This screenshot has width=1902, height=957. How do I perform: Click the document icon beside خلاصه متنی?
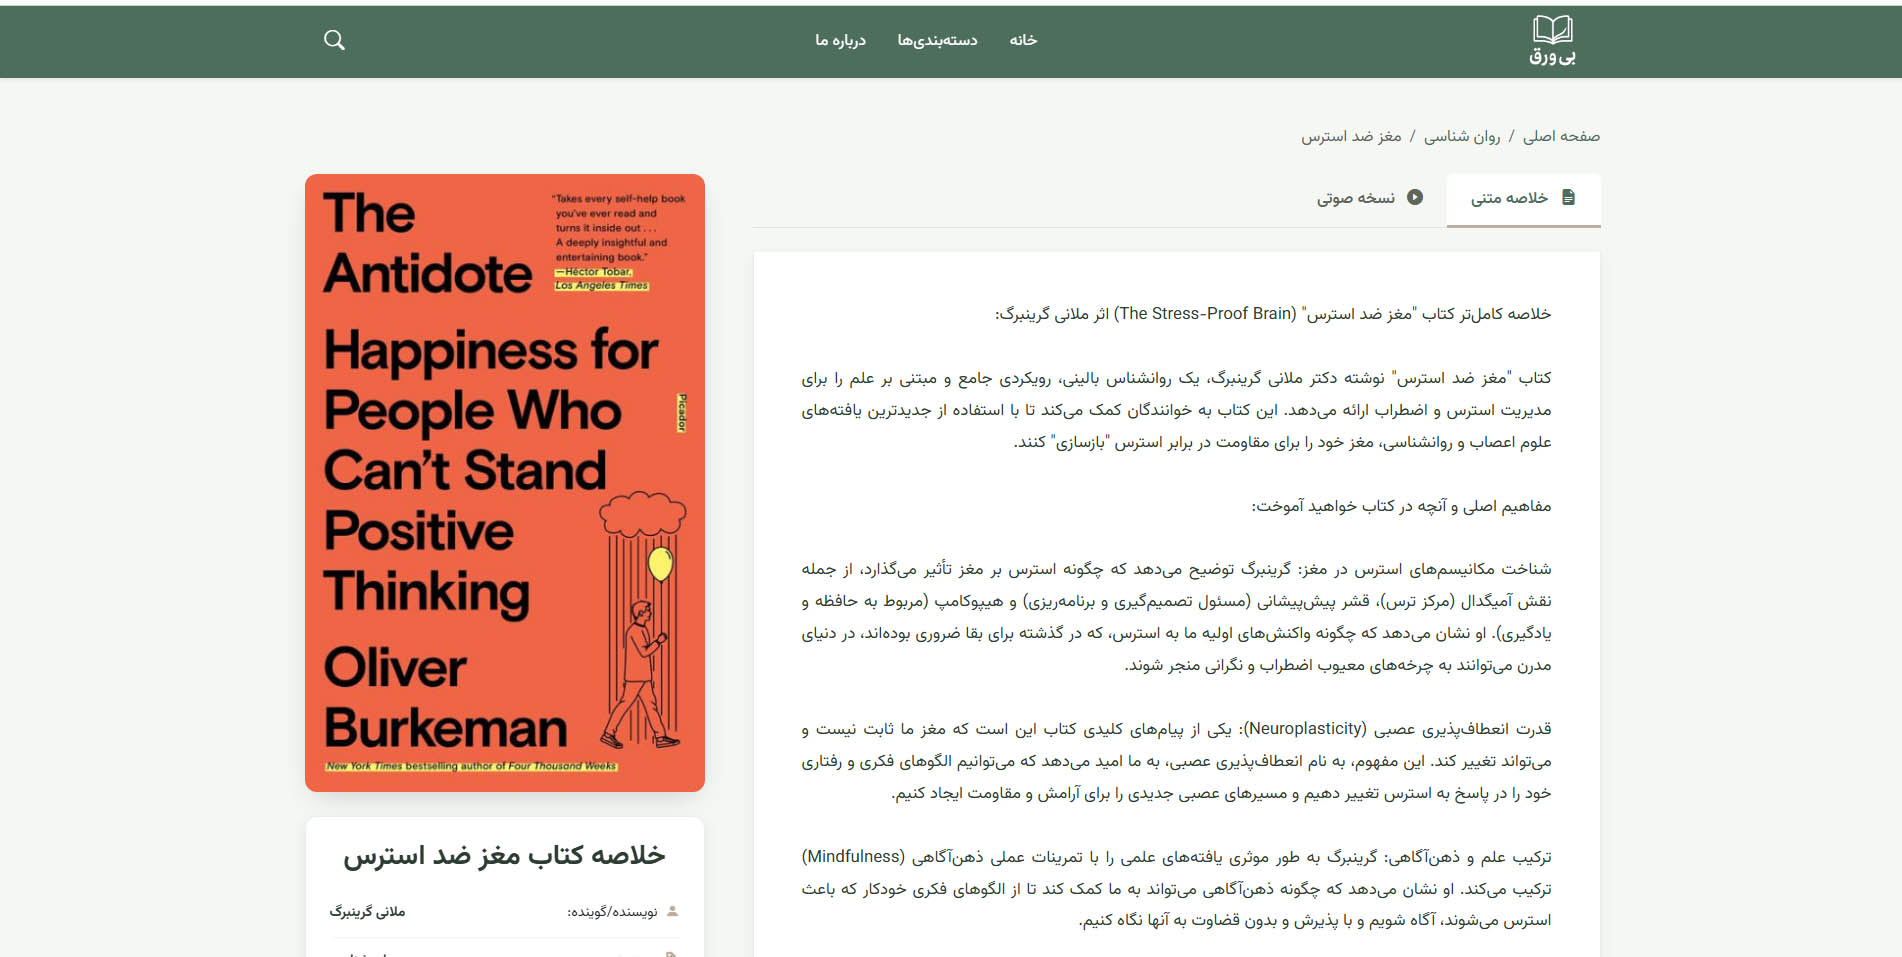click(x=1568, y=197)
